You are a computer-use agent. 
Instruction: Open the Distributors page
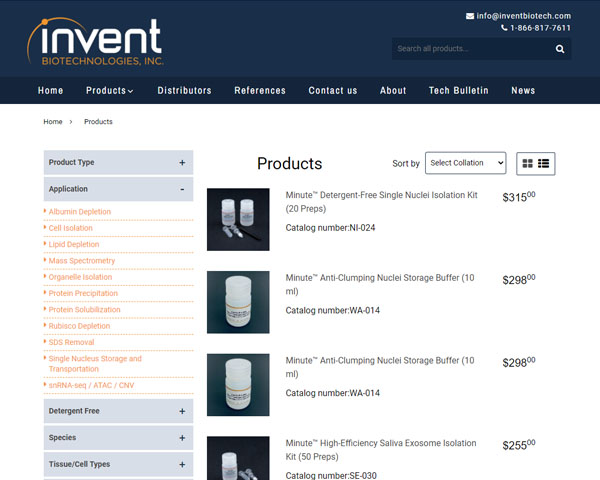[x=184, y=91]
